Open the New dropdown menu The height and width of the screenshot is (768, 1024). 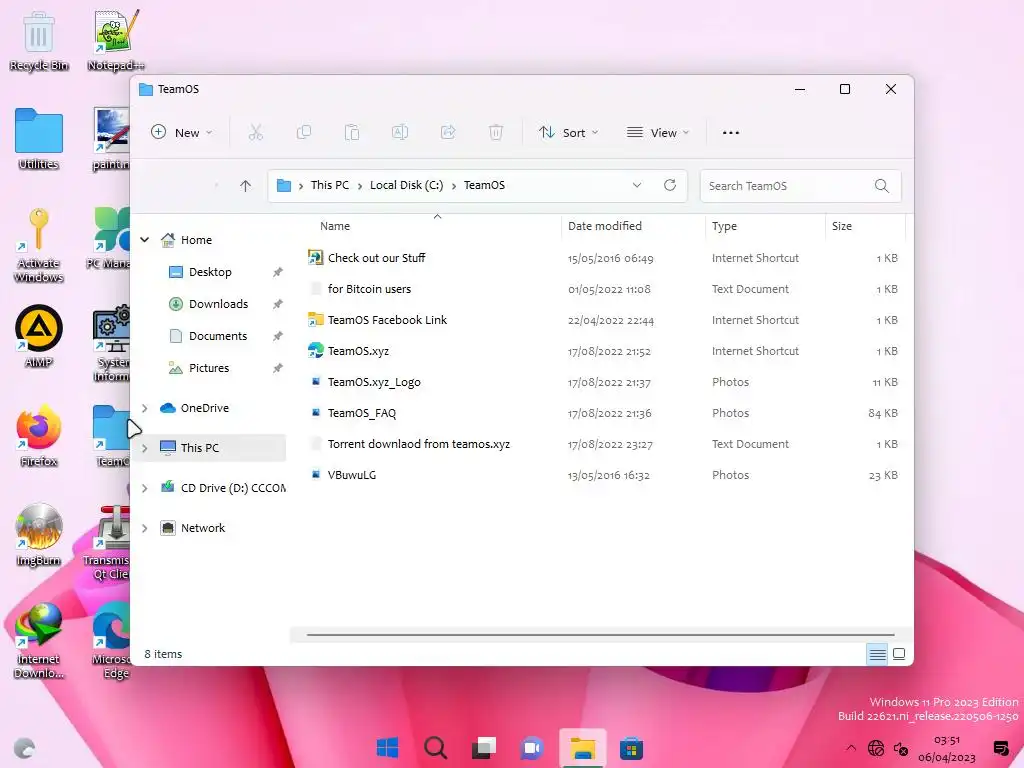[182, 133]
